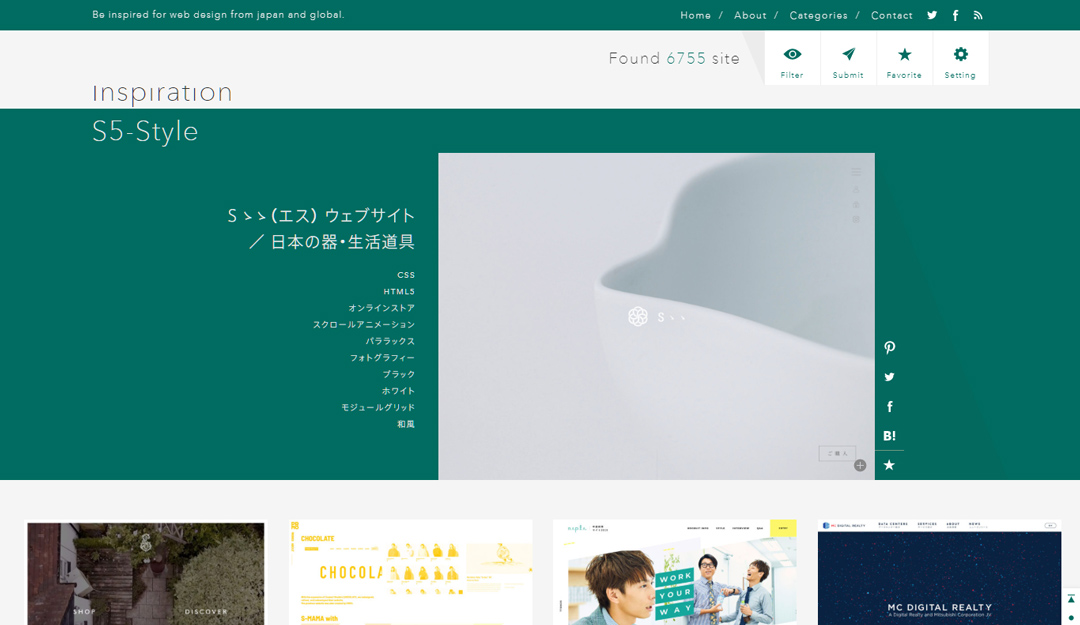
Task: Jump to page top using arrow icon
Action: click(x=1071, y=600)
